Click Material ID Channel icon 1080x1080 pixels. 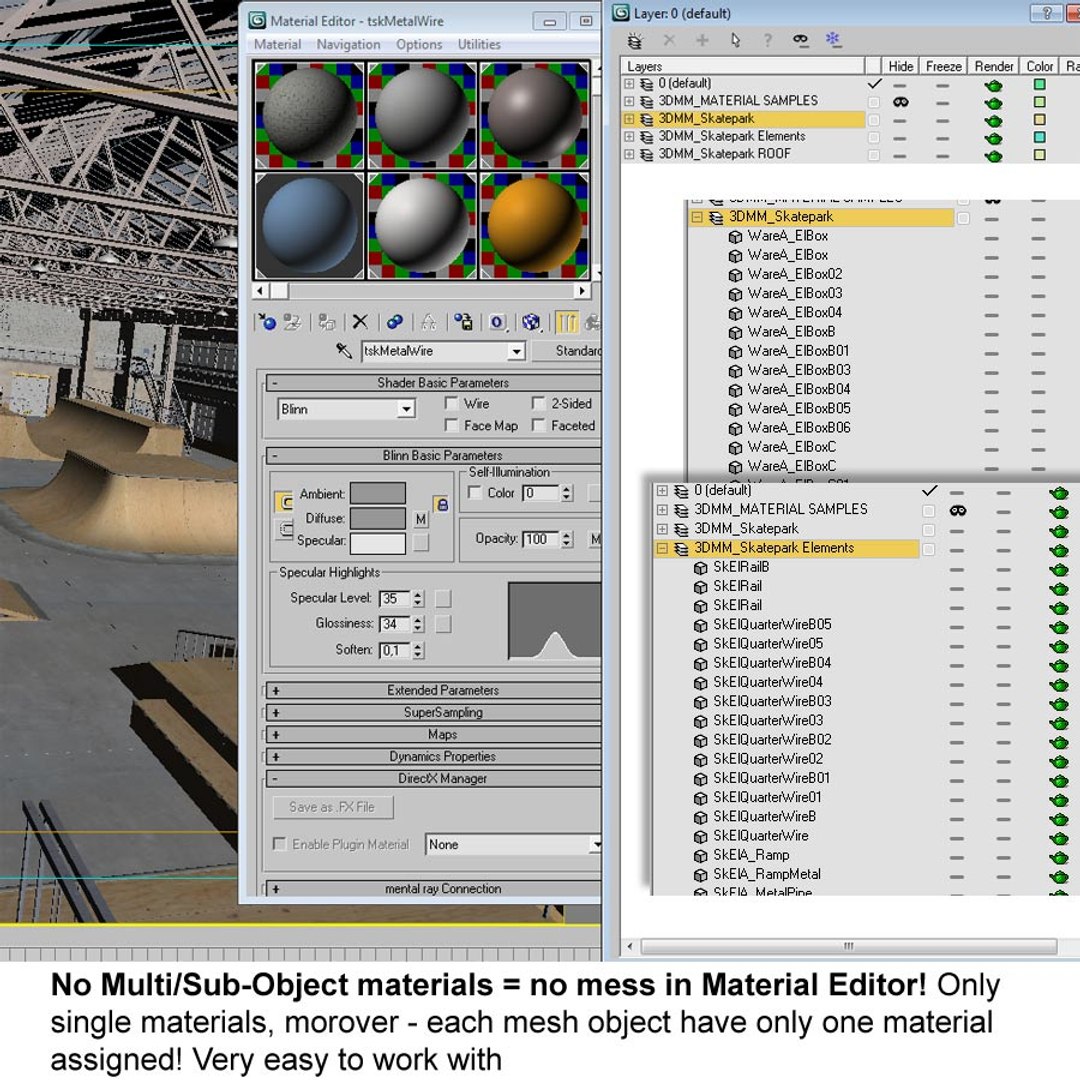point(497,322)
